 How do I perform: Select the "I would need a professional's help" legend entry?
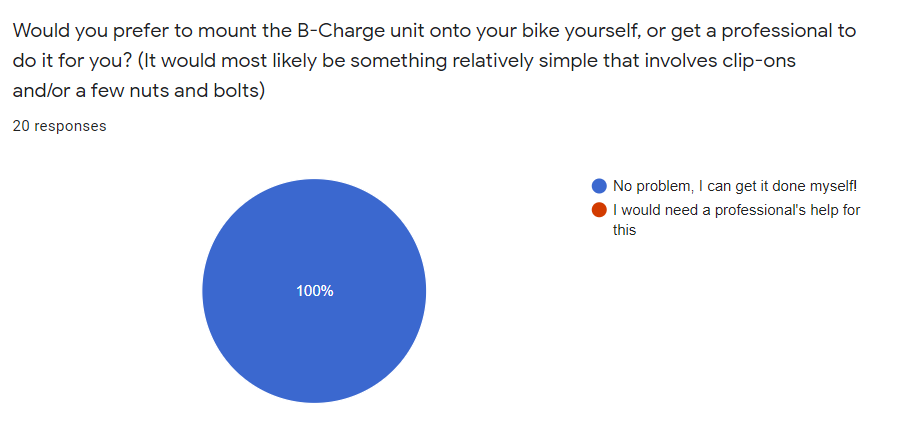tap(737, 210)
